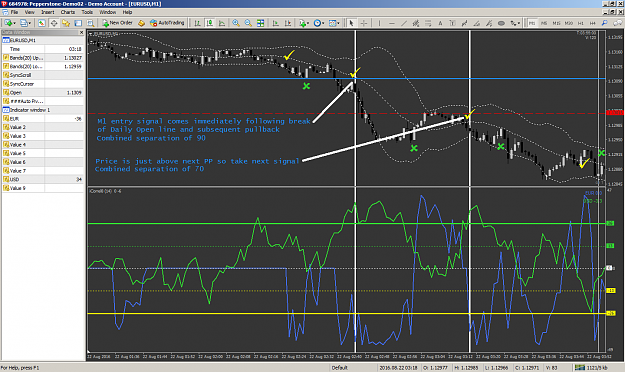This screenshot has width=625, height=372.
Task: Select EURUSD,M1 row in Data Window
Action: pyautogui.click(x=43, y=40)
